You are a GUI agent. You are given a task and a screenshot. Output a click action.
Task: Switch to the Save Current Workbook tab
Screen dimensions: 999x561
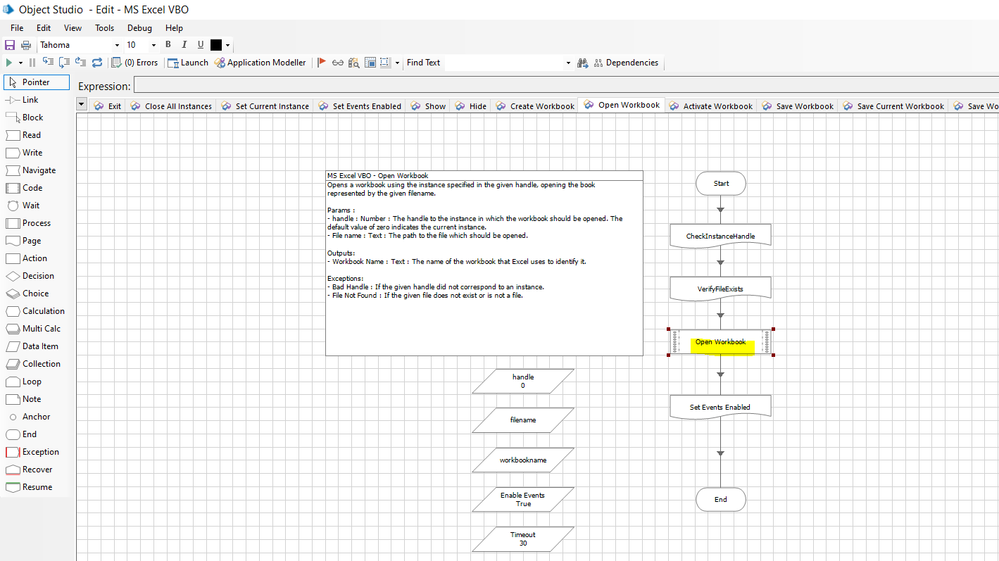point(893,106)
